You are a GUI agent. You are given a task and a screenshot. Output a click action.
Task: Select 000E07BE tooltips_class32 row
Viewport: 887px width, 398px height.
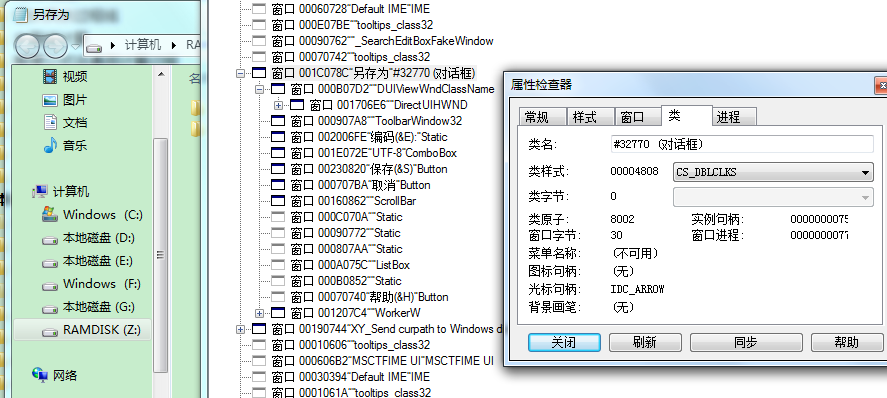click(352, 25)
